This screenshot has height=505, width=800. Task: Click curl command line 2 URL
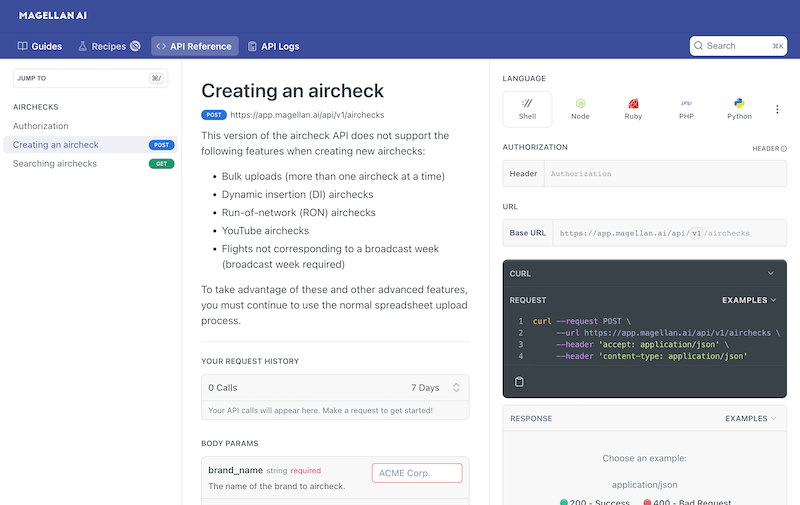(x=678, y=333)
